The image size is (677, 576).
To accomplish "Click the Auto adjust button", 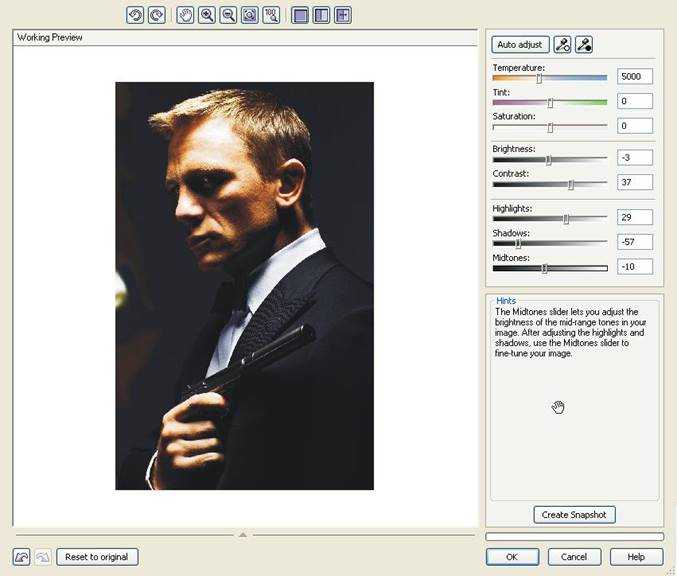I will [520, 44].
